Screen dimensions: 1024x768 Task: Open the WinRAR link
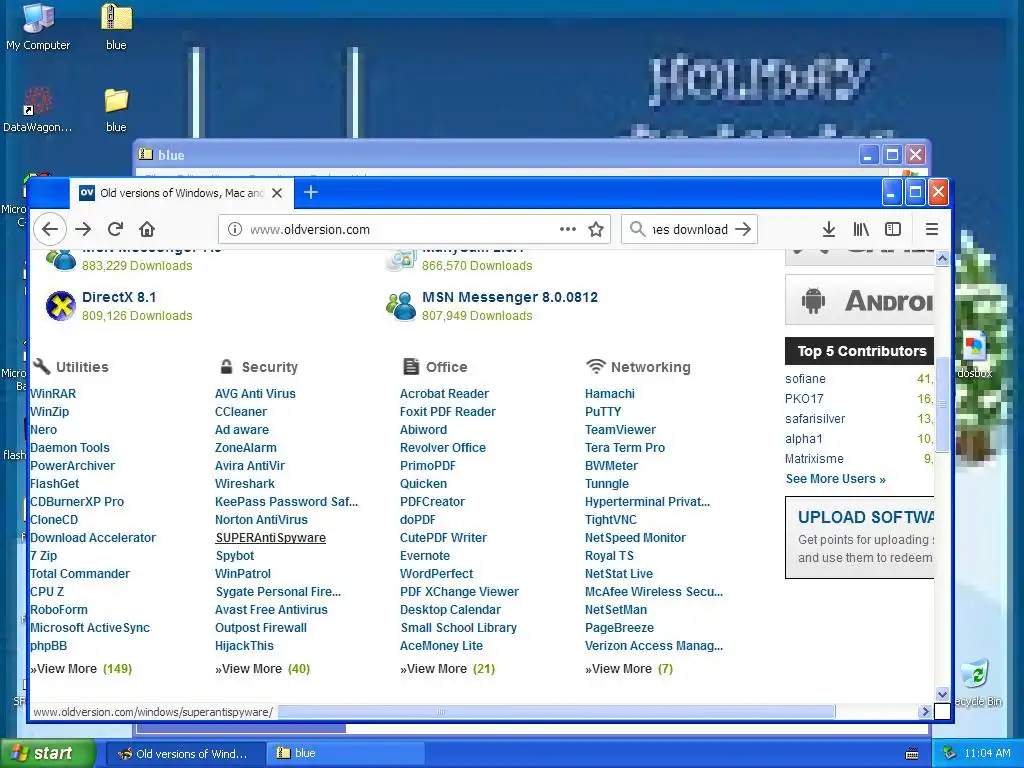53,394
